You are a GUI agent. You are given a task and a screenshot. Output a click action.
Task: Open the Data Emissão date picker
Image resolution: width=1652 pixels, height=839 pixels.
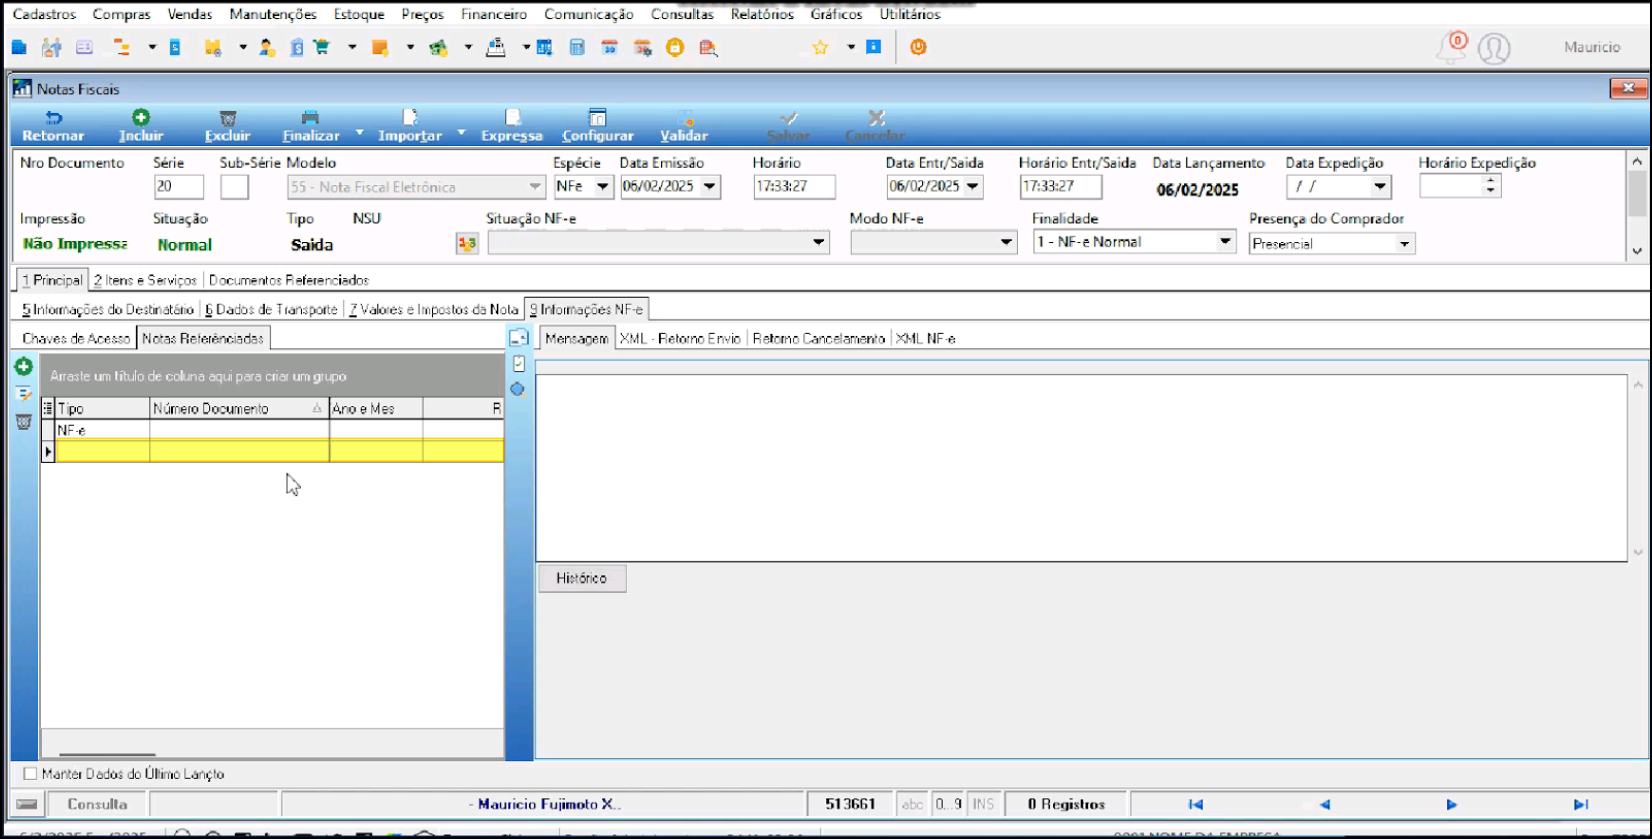point(709,186)
